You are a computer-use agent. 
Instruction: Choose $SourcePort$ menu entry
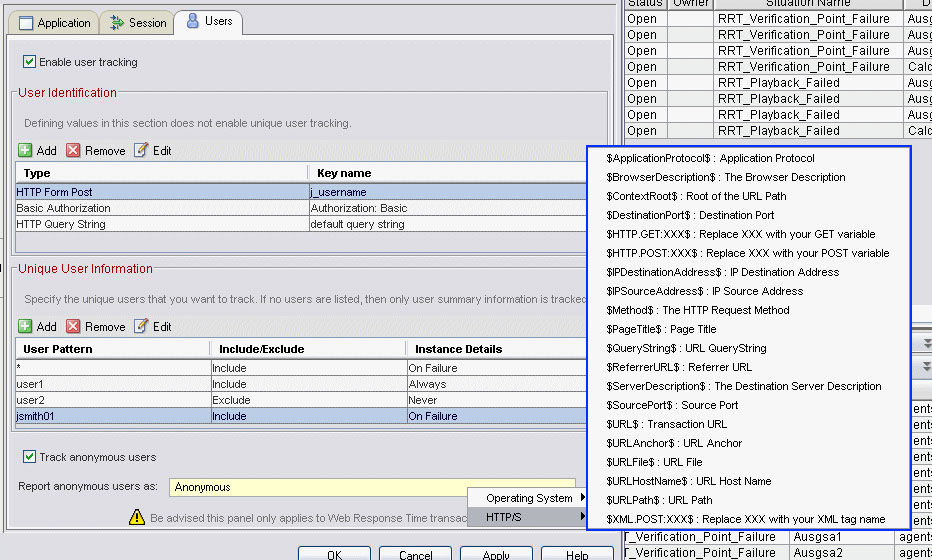[x=749, y=405]
